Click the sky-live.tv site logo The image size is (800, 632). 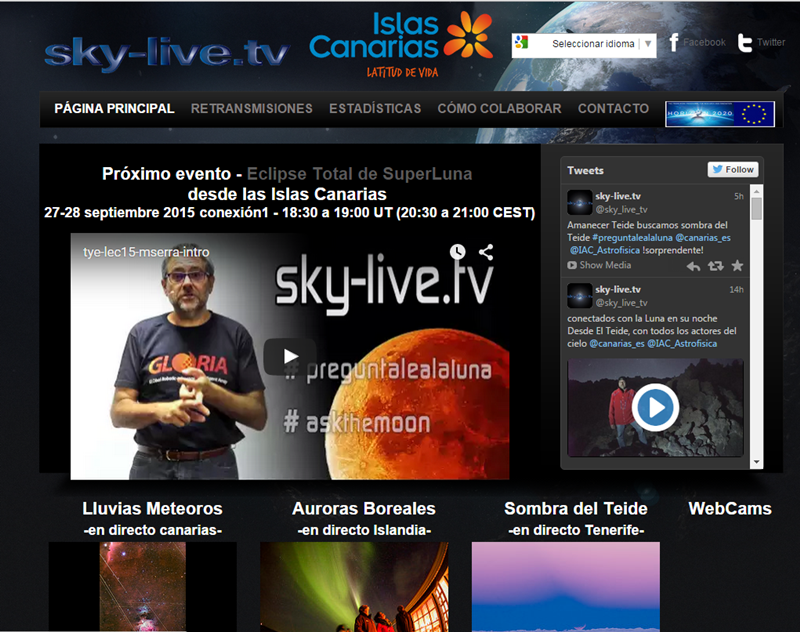click(167, 53)
